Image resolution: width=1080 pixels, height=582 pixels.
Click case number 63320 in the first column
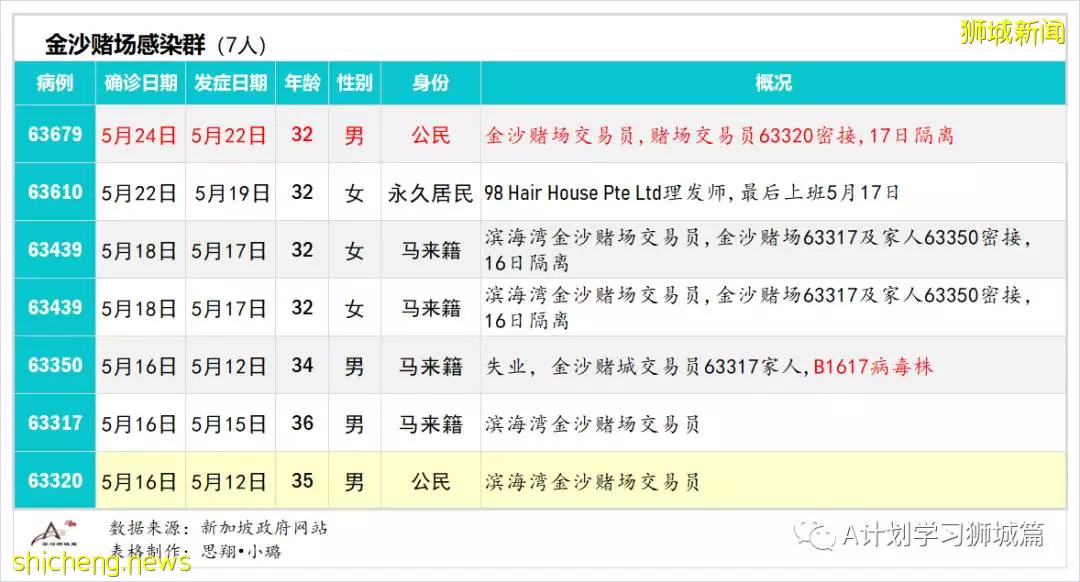[x=55, y=481]
